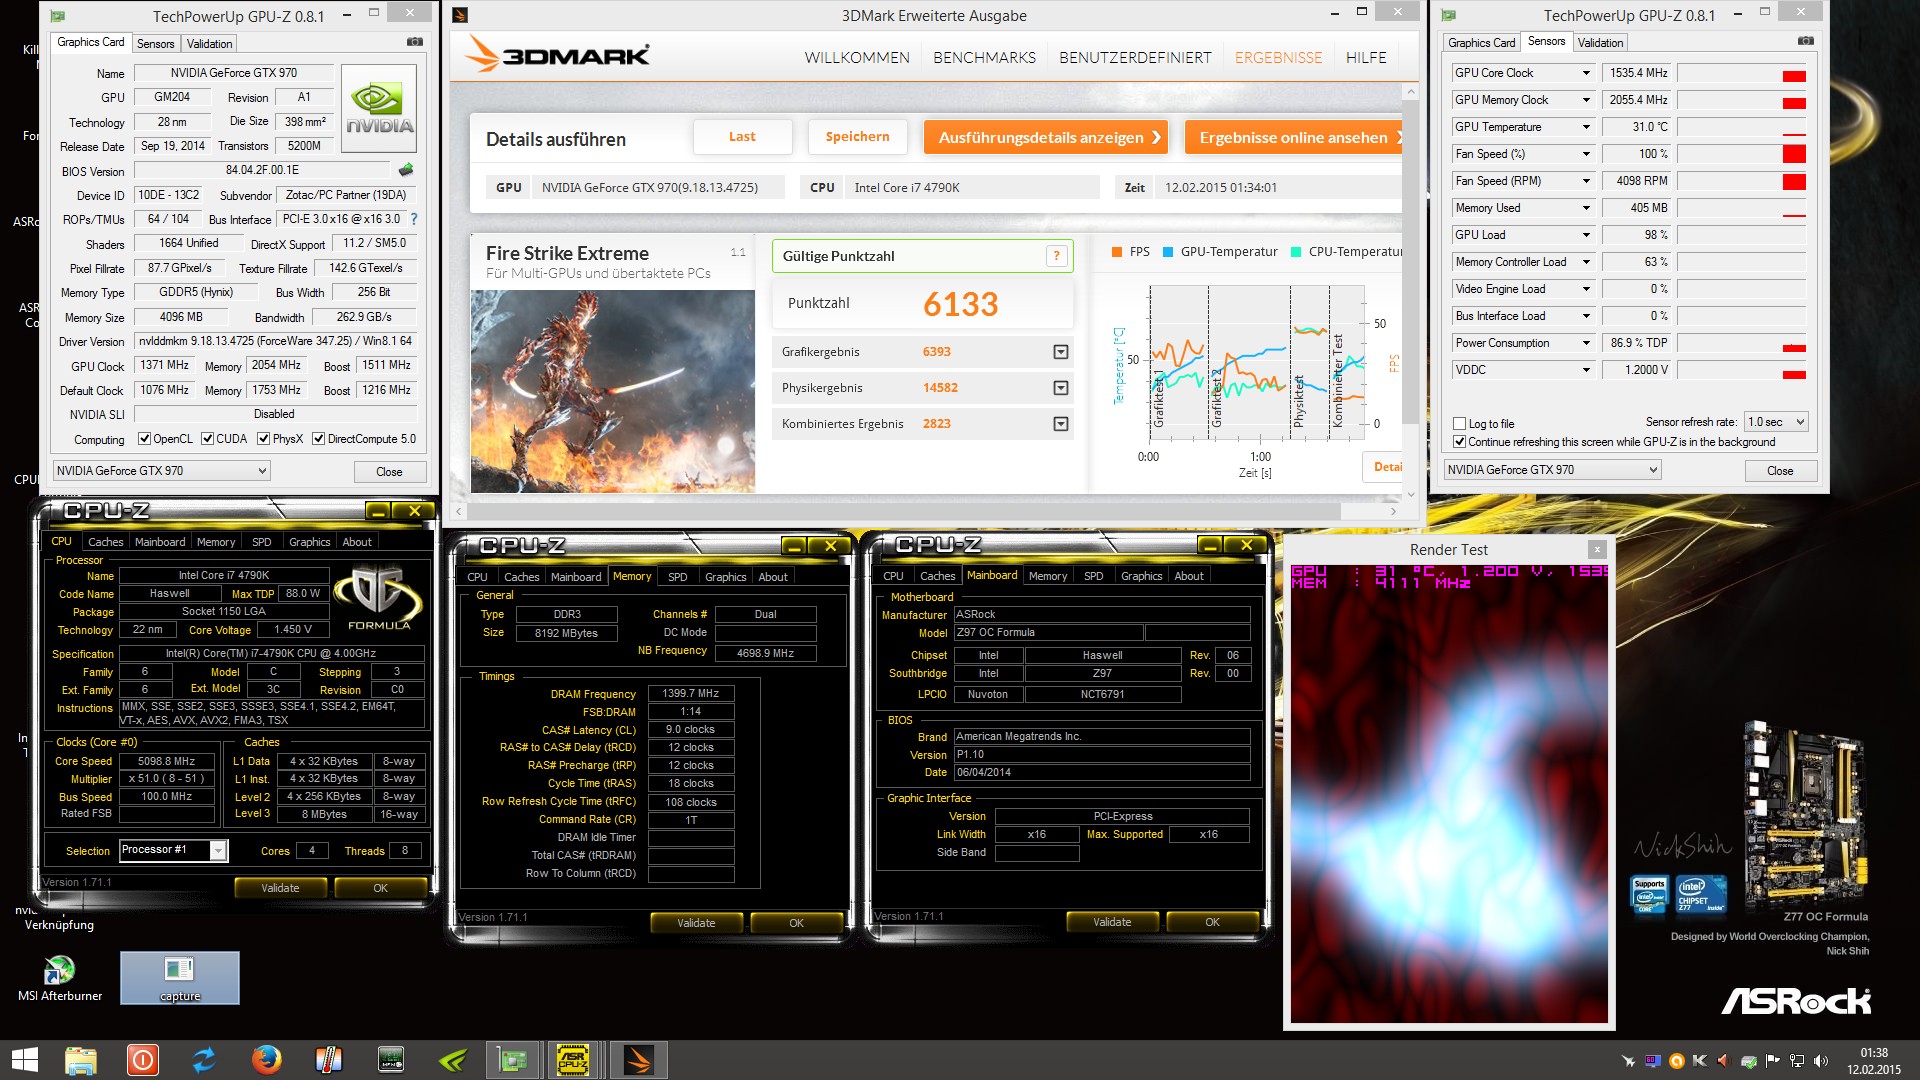
Task: Open the GPU Temperature sensor dropdown
Action: click(x=1586, y=127)
